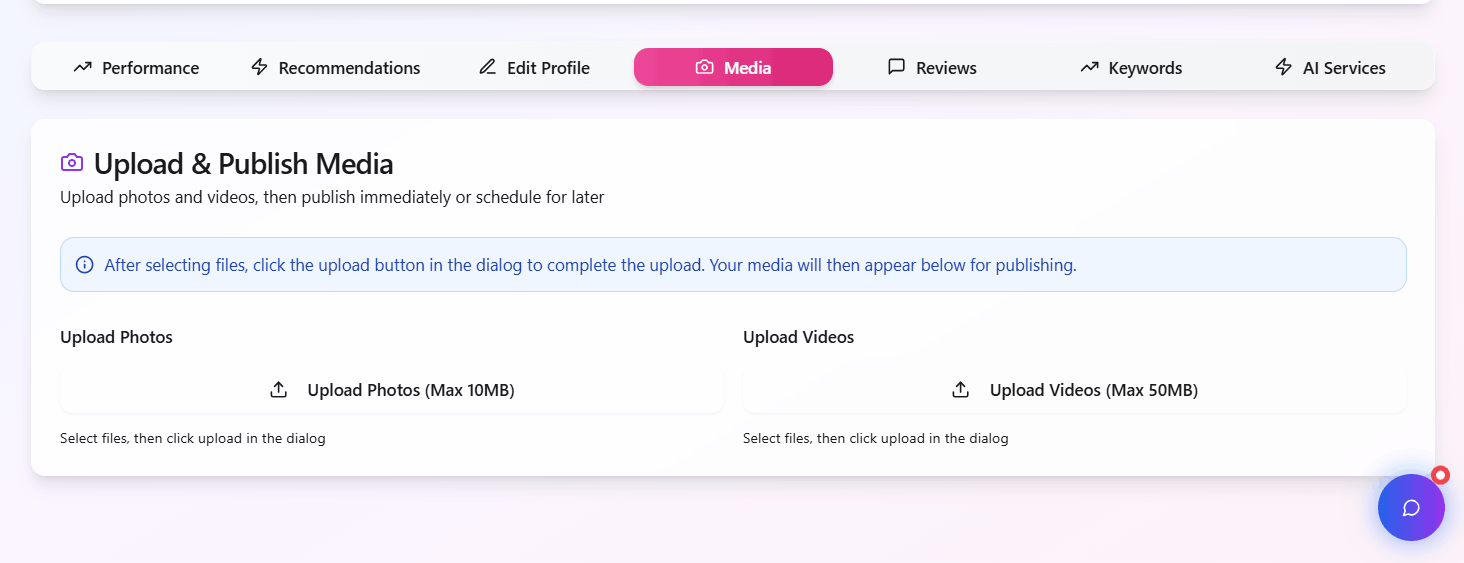Select the camera icon in the Media tab
1464x563 pixels.
point(705,68)
